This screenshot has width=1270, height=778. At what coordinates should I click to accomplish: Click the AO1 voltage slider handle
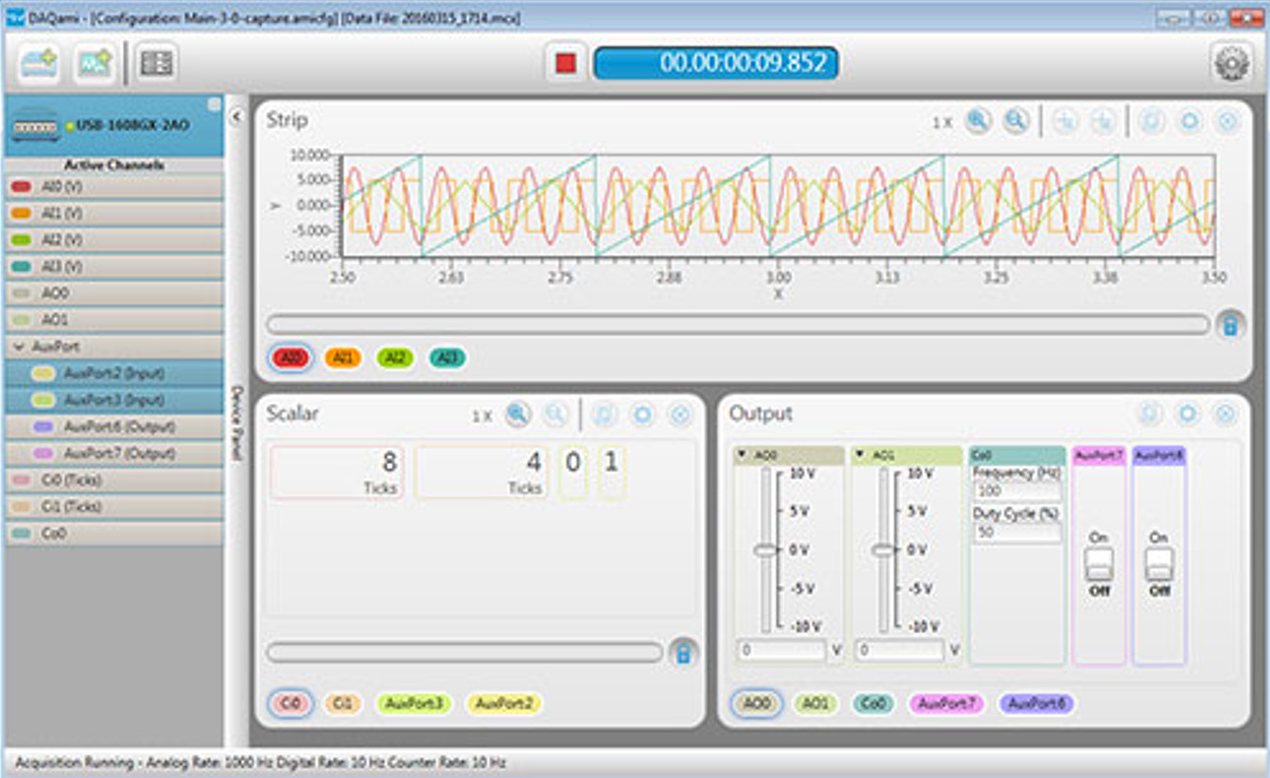coord(883,550)
